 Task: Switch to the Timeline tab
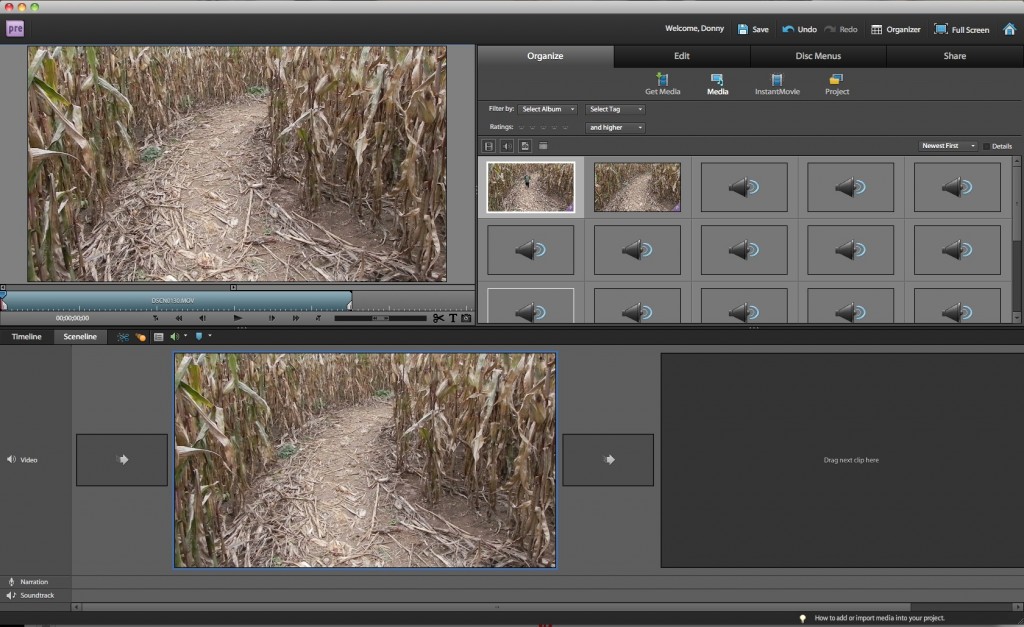(27, 337)
